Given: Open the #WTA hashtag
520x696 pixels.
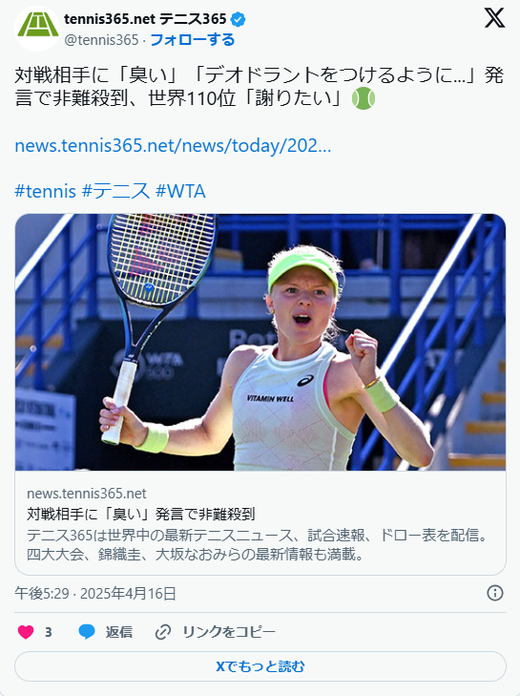Looking at the screenshot, I should (x=180, y=191).
